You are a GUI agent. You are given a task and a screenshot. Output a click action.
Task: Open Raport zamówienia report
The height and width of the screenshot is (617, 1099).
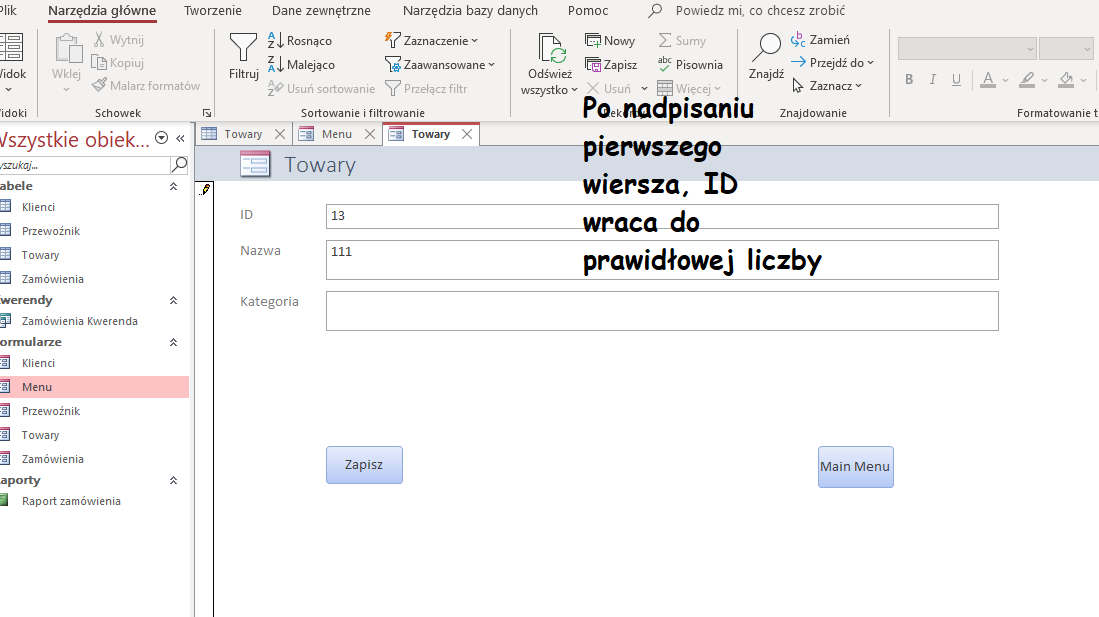(x=71, y=501)
